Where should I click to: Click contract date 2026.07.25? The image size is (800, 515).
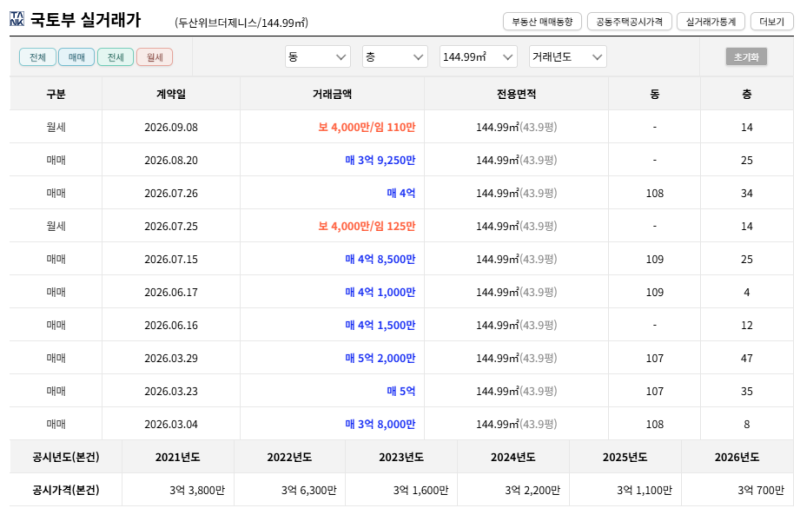click(x=171, y=226)
